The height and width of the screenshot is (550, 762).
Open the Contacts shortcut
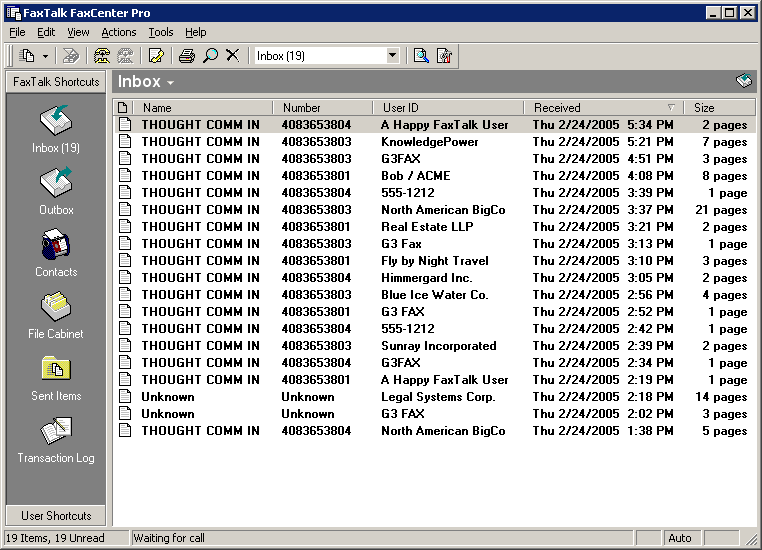tap(56, 253)
